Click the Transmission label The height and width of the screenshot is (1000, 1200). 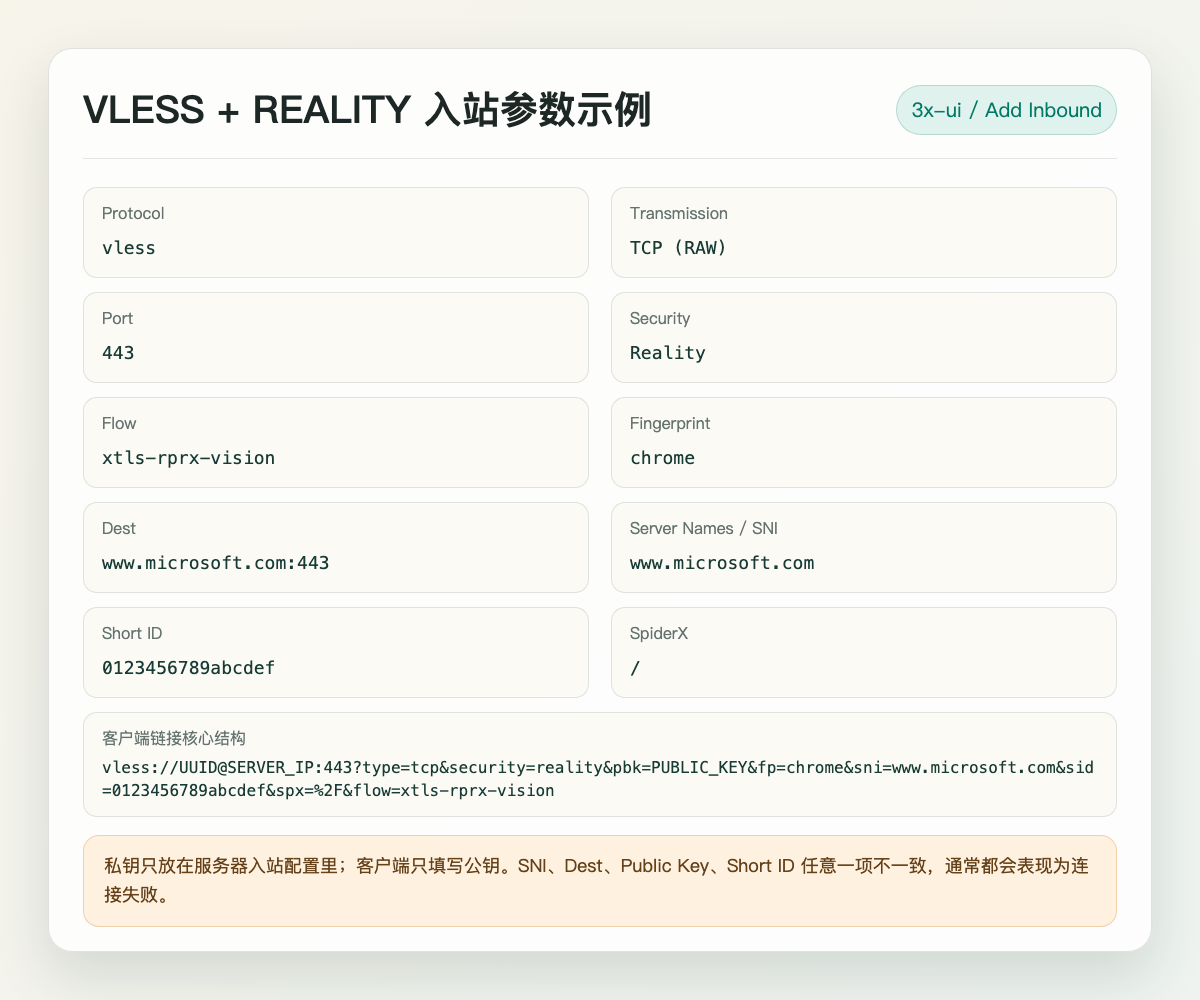[679, 213]
